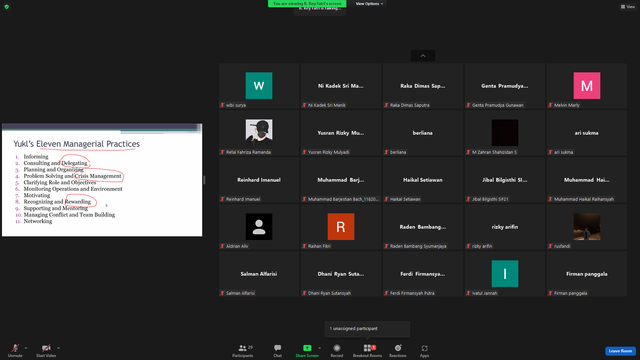Viewport: 640px width, 360px height.
Task: Click the Salman Alfarisi participant tile
Action: 259,273
